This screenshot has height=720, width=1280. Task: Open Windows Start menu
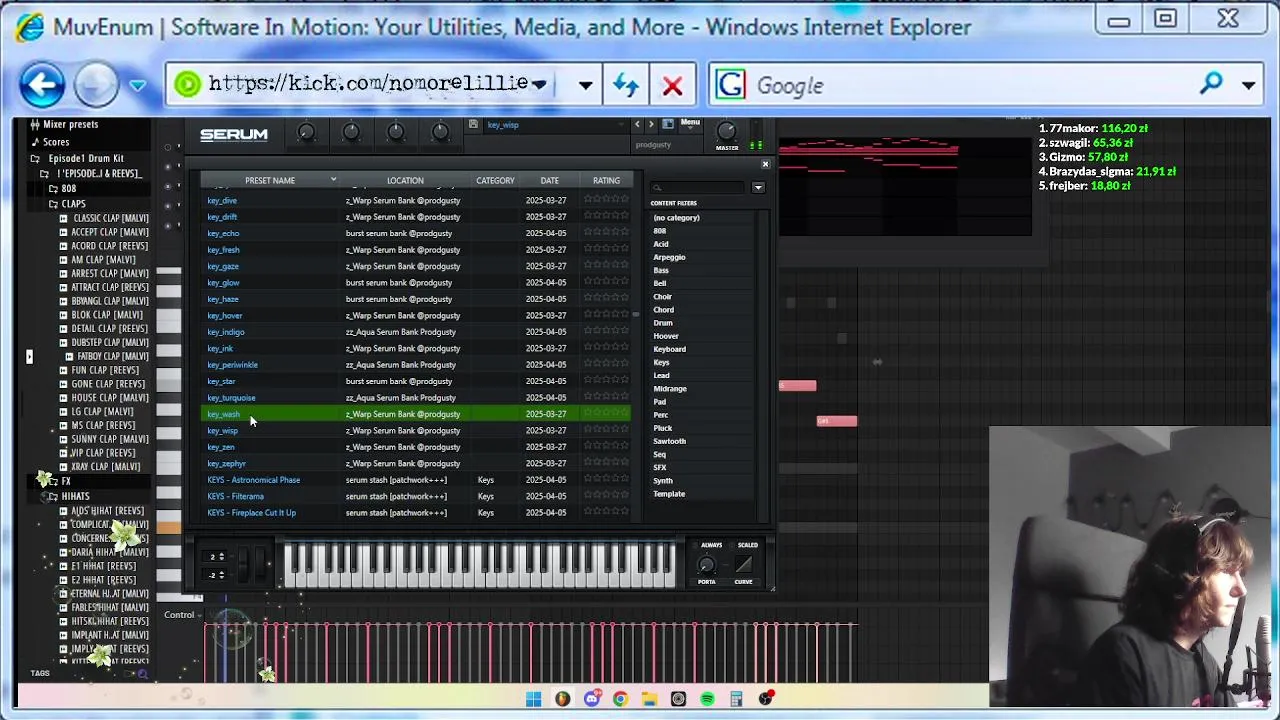click(533, 699)
